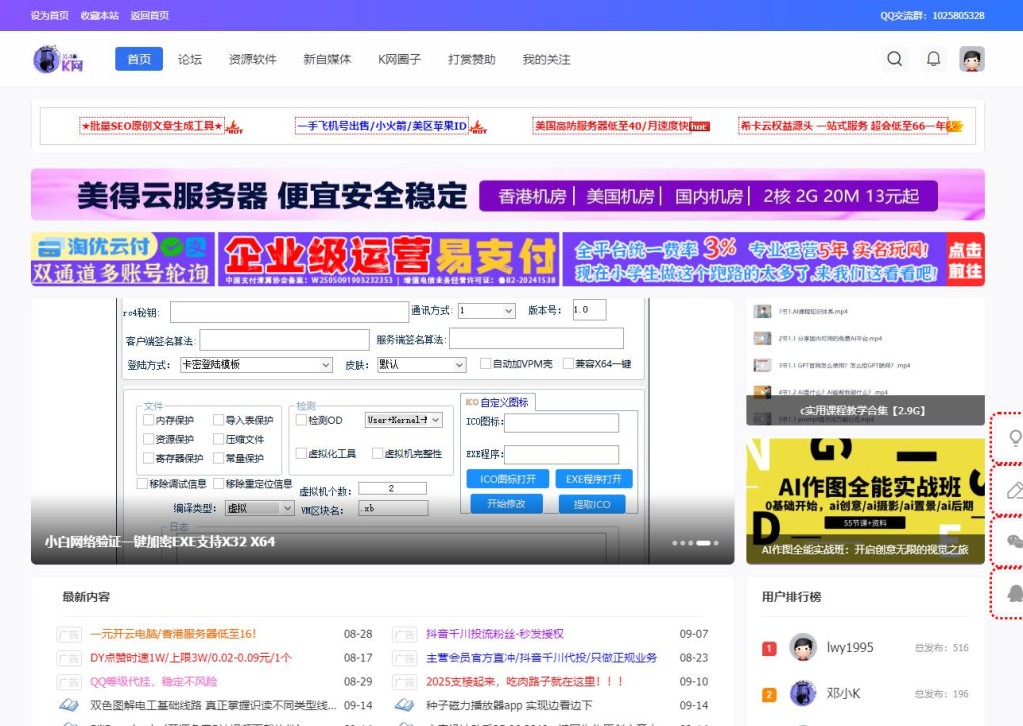Screen dimensions: 1023x726
Task: Open the 论坛 menu item
Action: pos(190,59)
